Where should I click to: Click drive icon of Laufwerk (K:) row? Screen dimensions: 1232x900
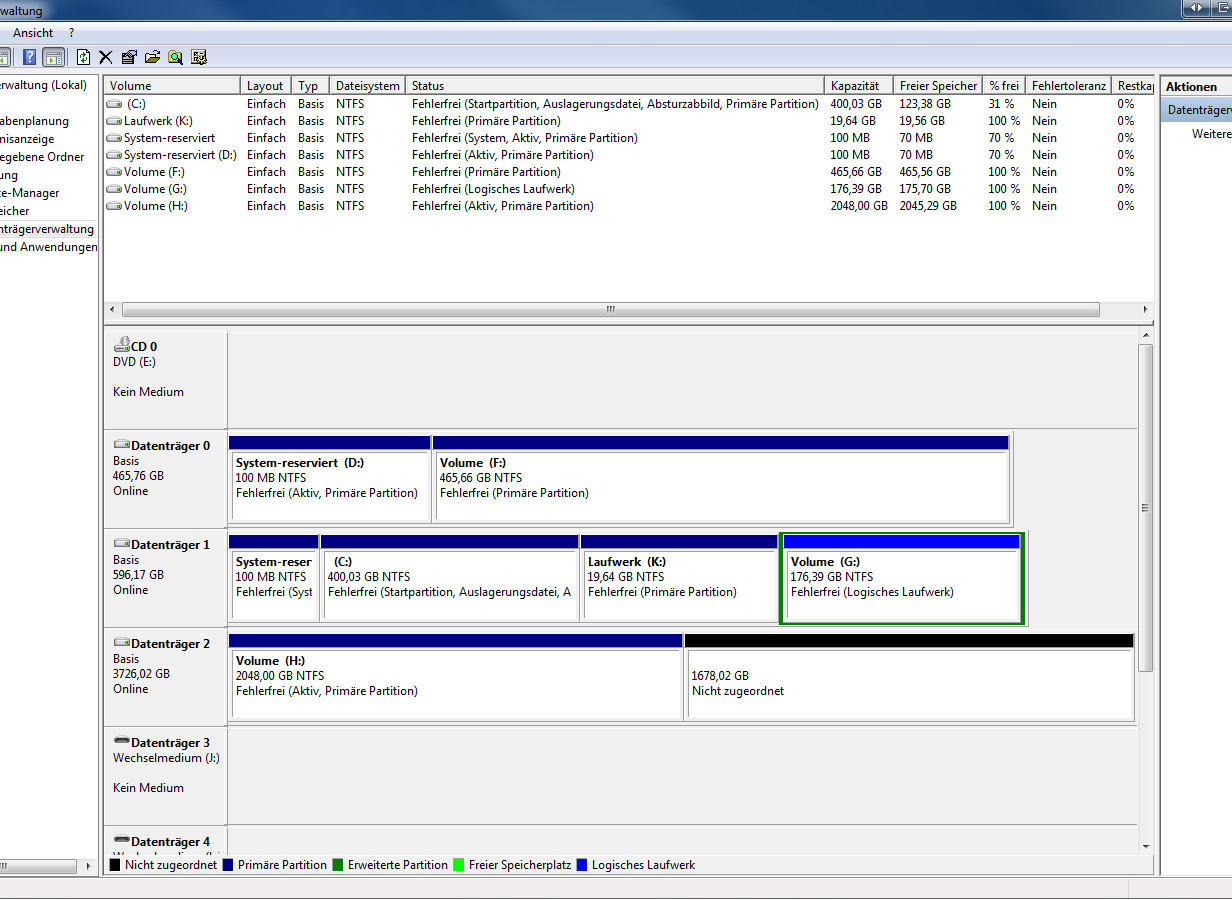click(x=114, y=121)
